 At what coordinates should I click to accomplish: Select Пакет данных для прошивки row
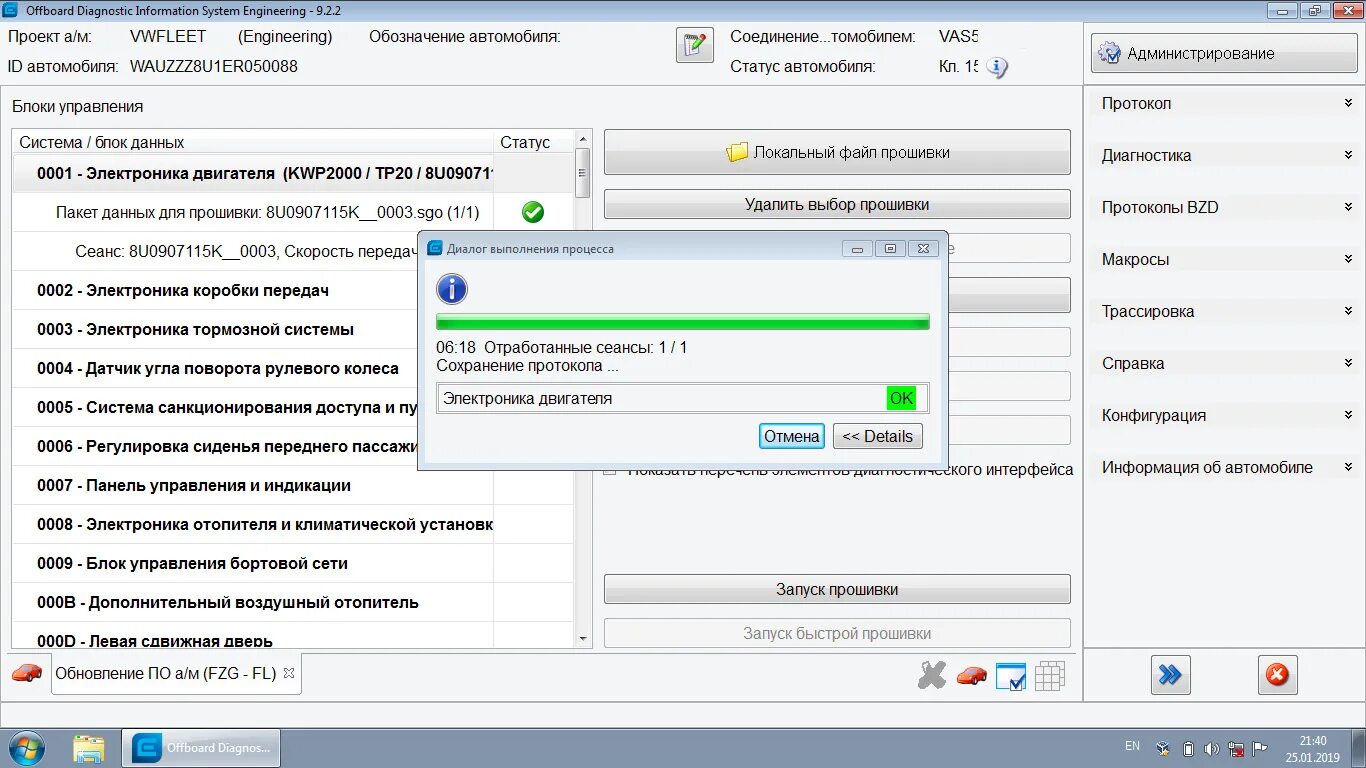(x=293, y=212)
